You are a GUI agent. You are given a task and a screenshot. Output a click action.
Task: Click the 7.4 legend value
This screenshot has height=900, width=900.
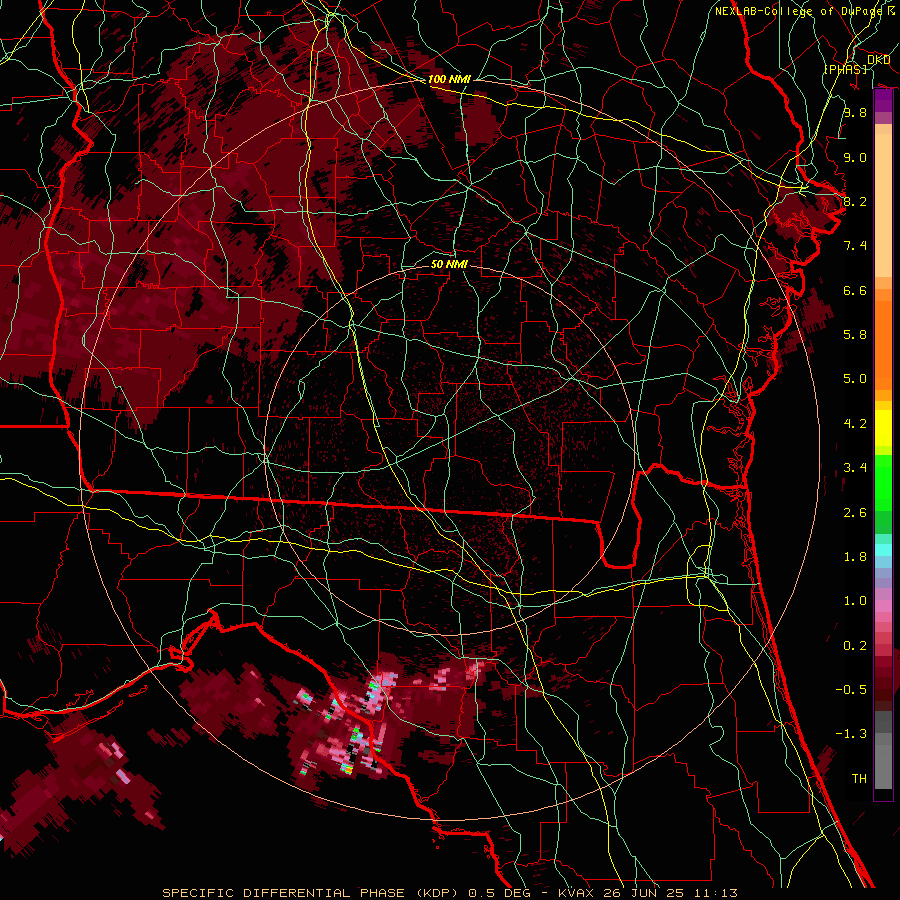855,246
